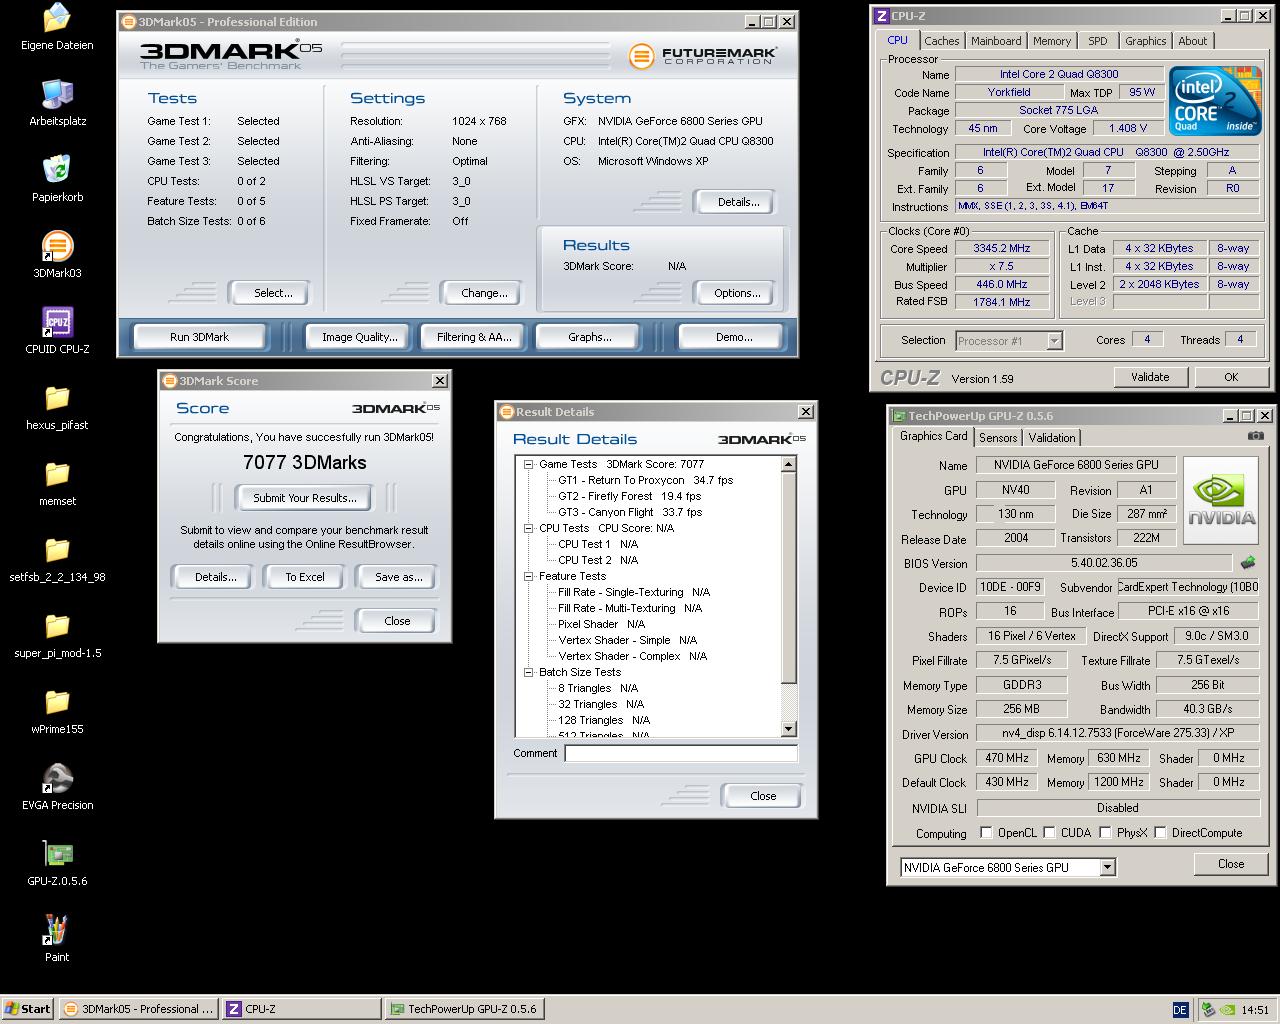Click Graphs... button
This screenshot has width=1280, height=1024.
(x=589, y=337)
